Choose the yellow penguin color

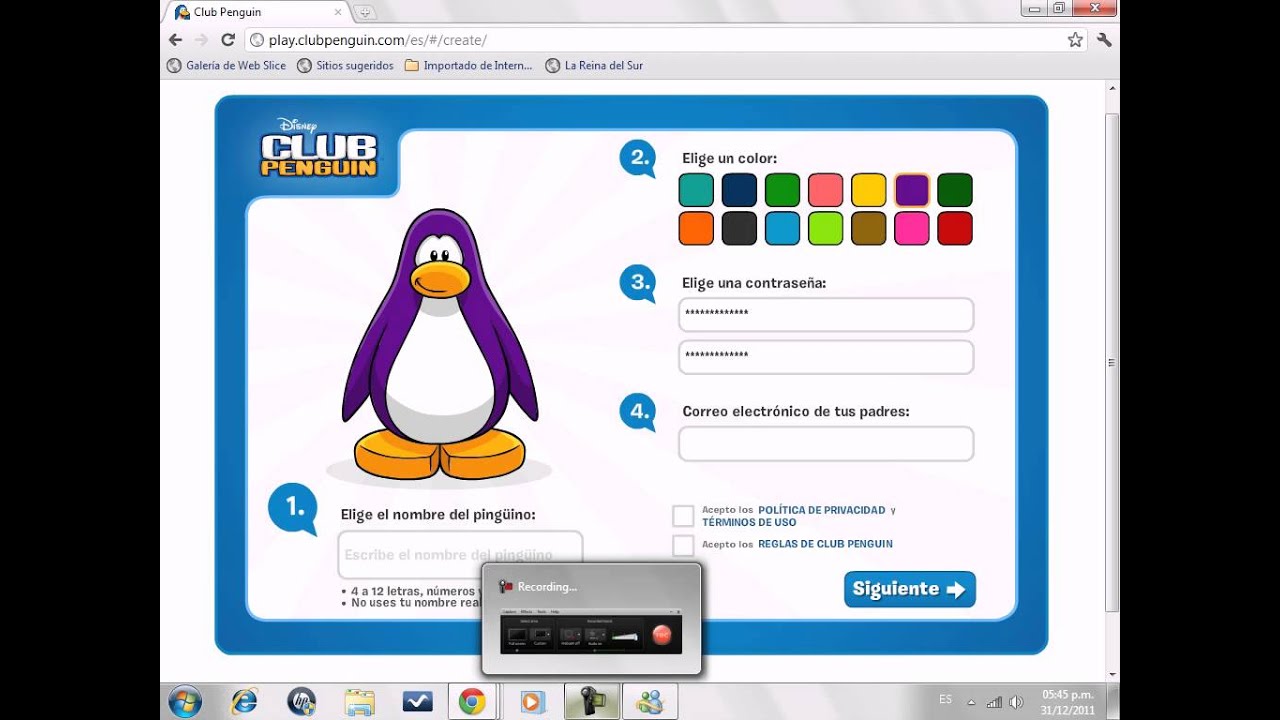[869, 190]
